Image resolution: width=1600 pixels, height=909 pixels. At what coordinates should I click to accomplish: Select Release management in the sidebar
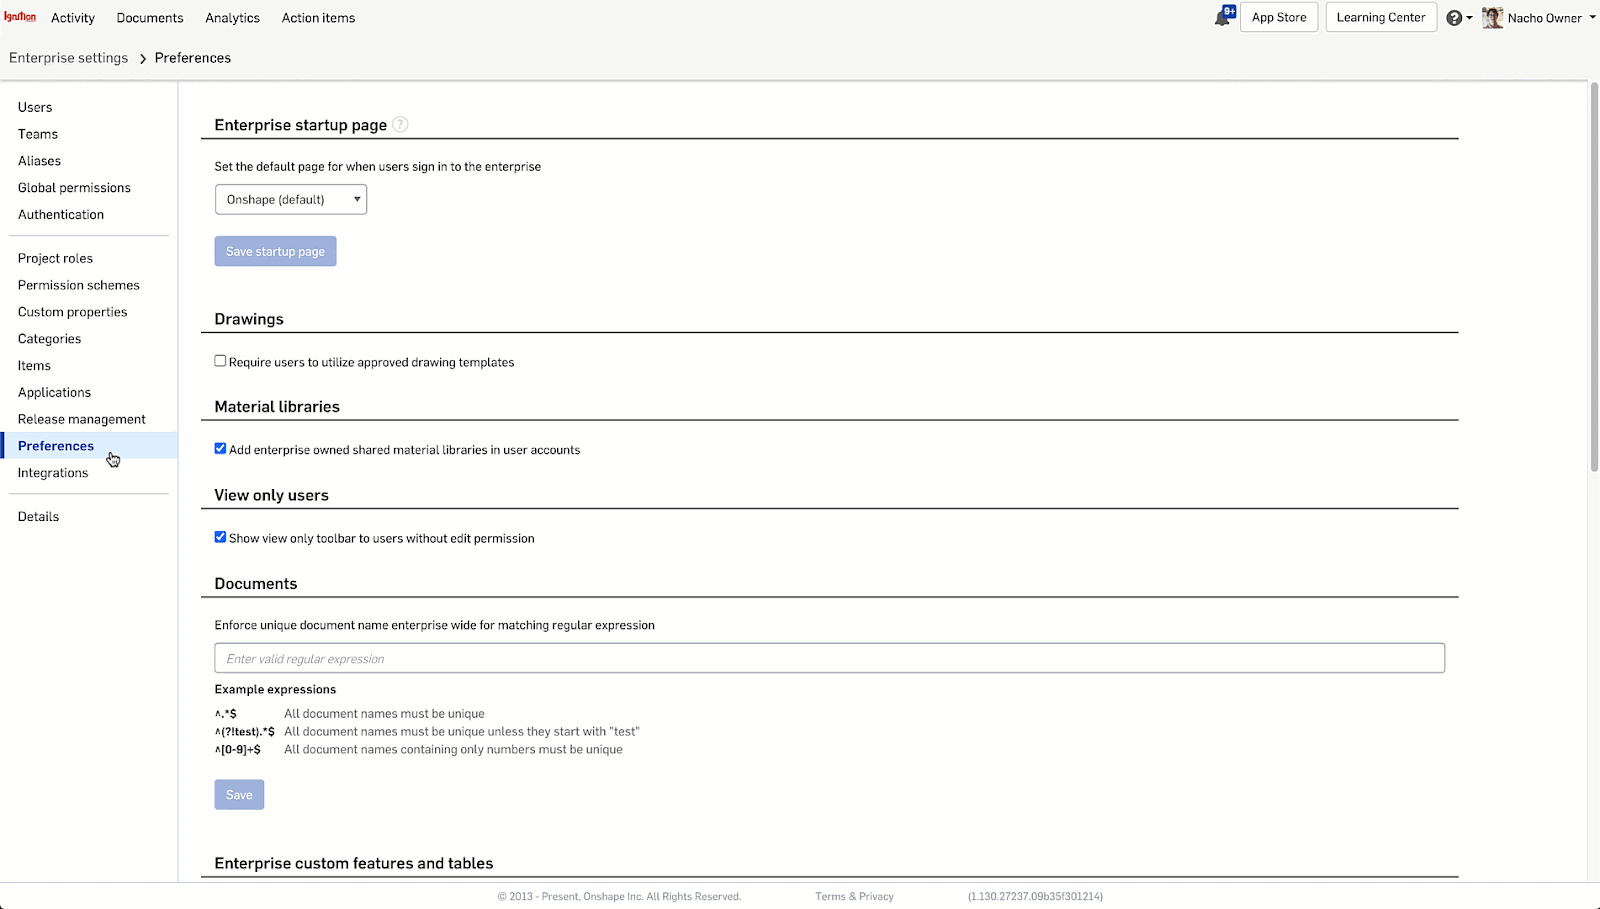coord(82,419)
